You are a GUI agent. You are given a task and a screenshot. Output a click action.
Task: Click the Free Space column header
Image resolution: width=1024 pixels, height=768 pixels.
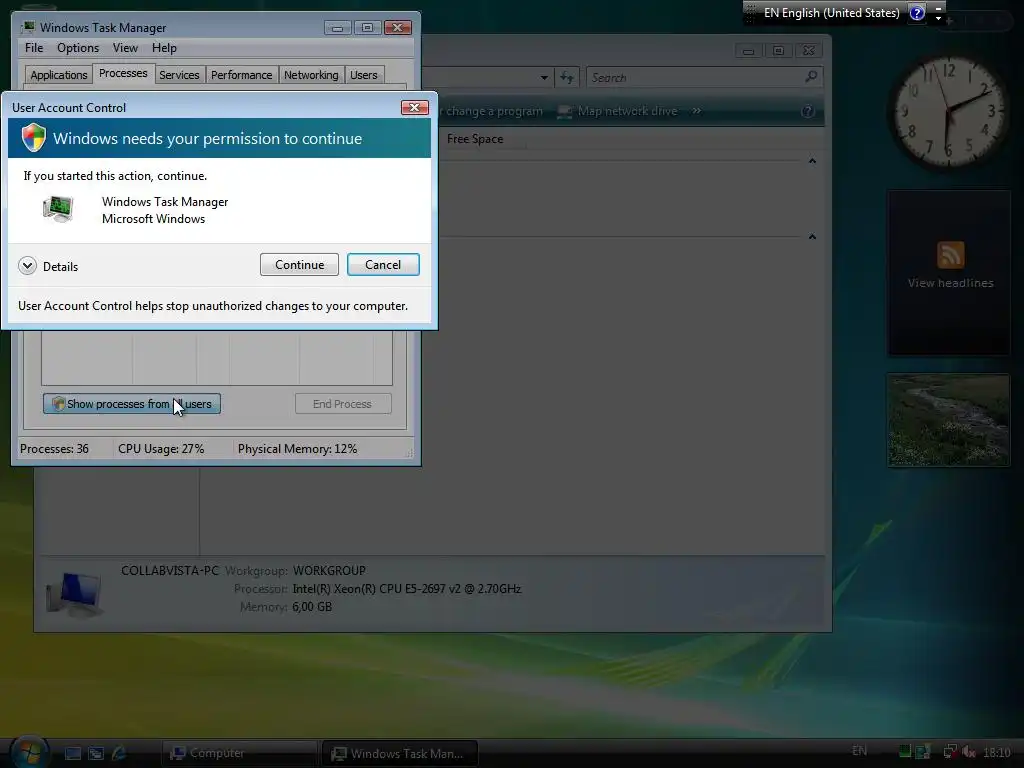(x=475, y=138)
